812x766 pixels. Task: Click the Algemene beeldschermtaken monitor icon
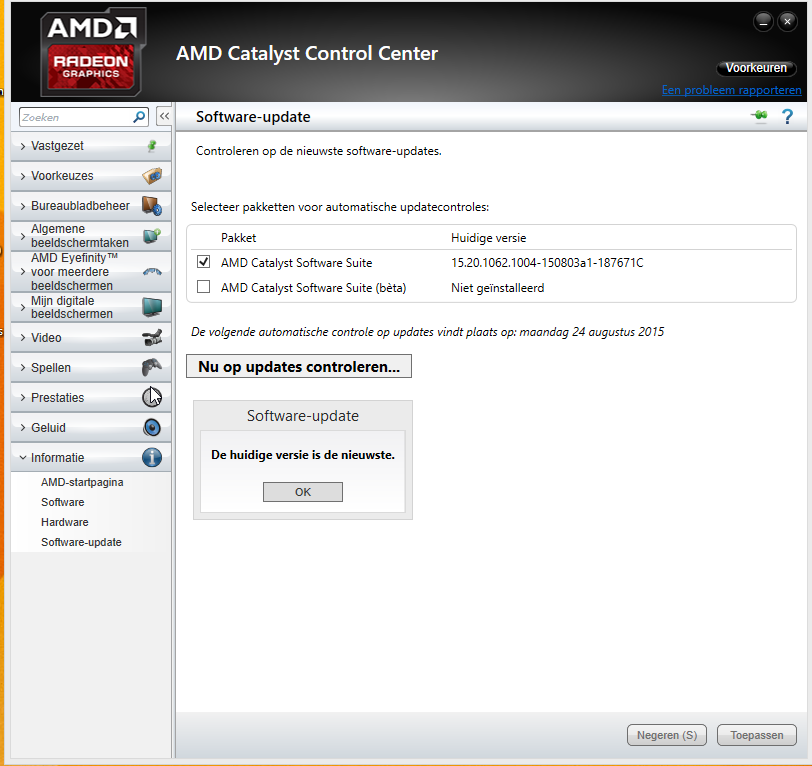[x=152, y=236]
